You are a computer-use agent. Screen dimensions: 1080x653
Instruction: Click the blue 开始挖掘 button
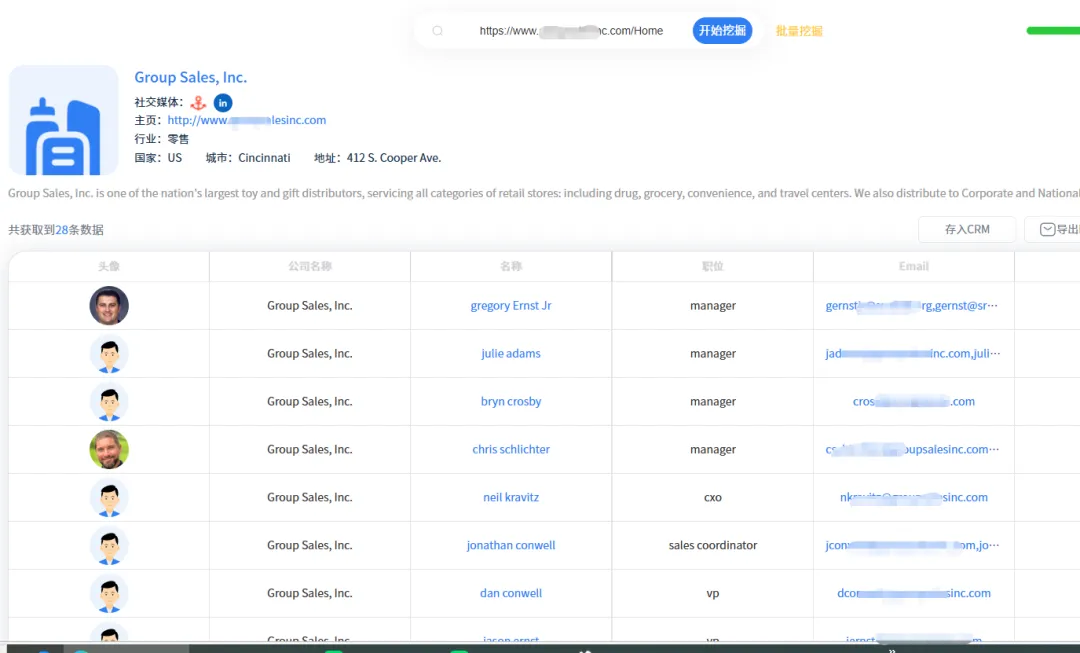coord(722,30)
